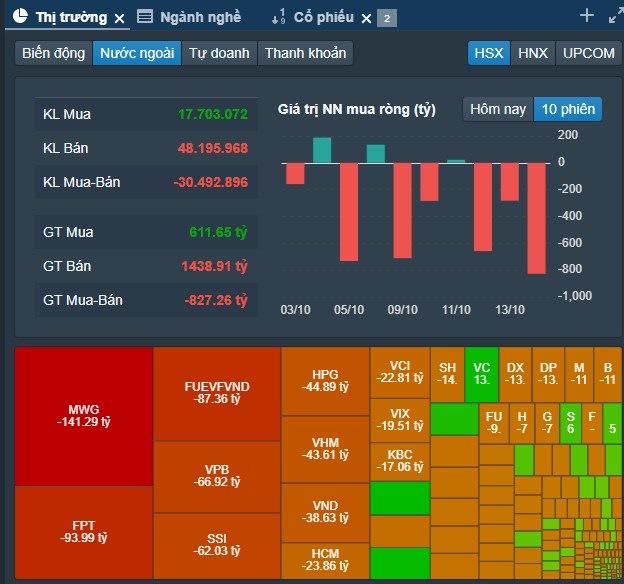Click the lowest red bar after 13/10

tap(536, 219)
